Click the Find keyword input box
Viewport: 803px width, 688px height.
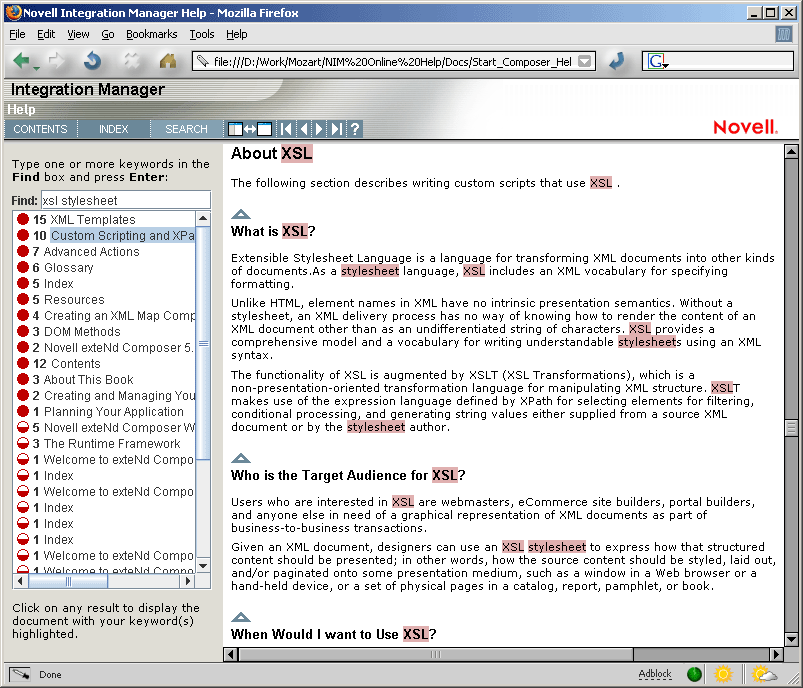[125, 200]
